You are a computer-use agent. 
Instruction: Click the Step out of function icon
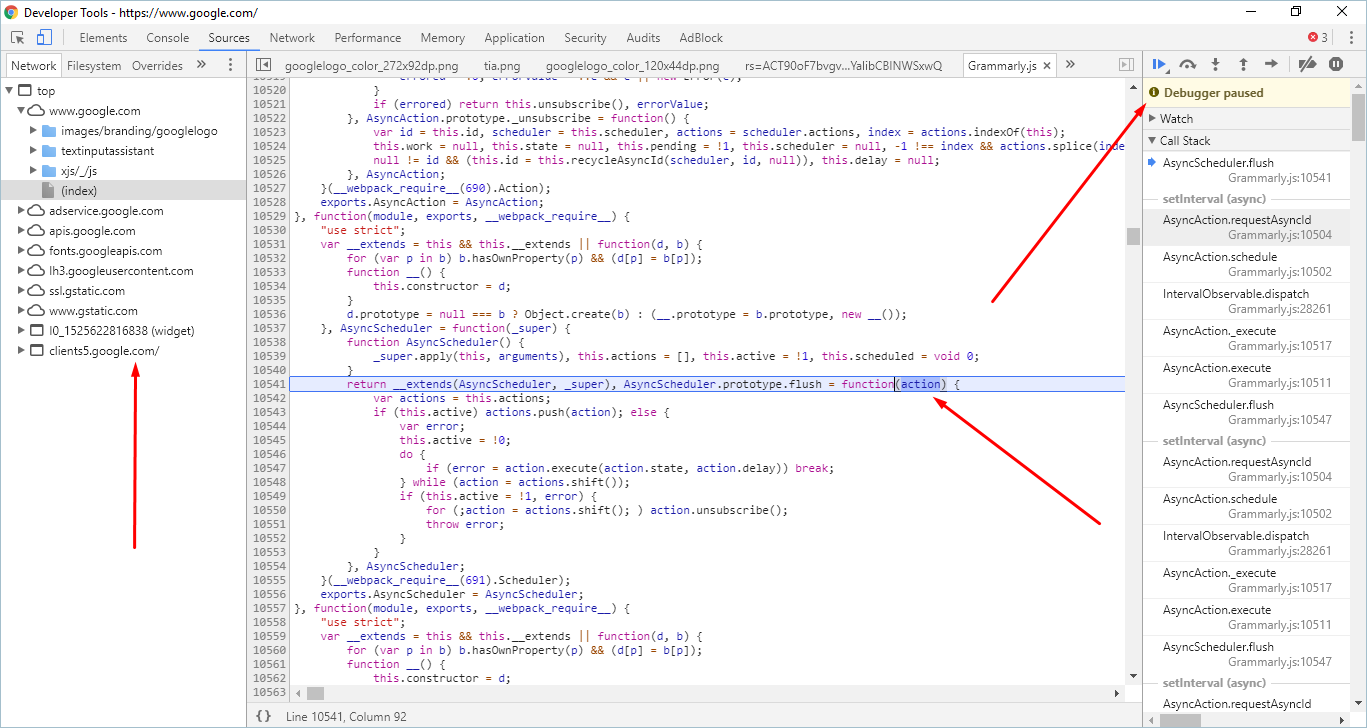1243,65
